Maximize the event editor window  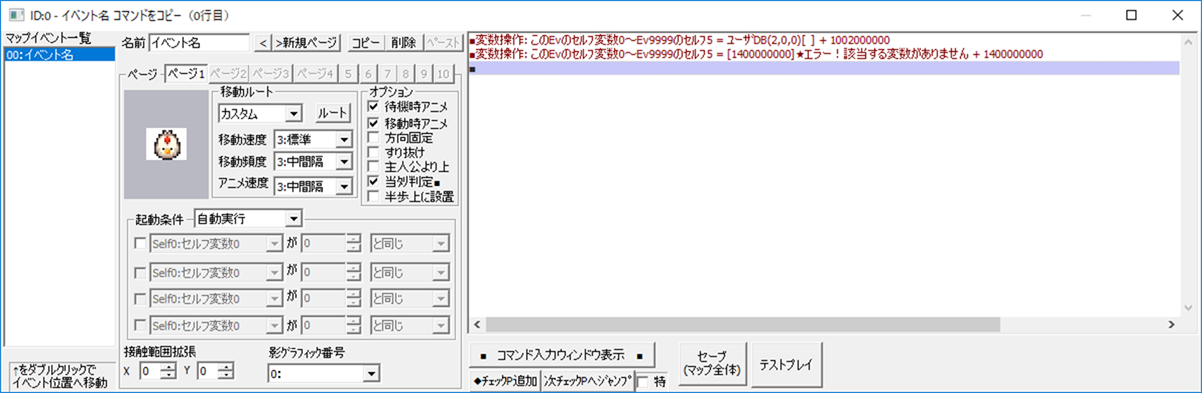click(x=1131, y=15)
